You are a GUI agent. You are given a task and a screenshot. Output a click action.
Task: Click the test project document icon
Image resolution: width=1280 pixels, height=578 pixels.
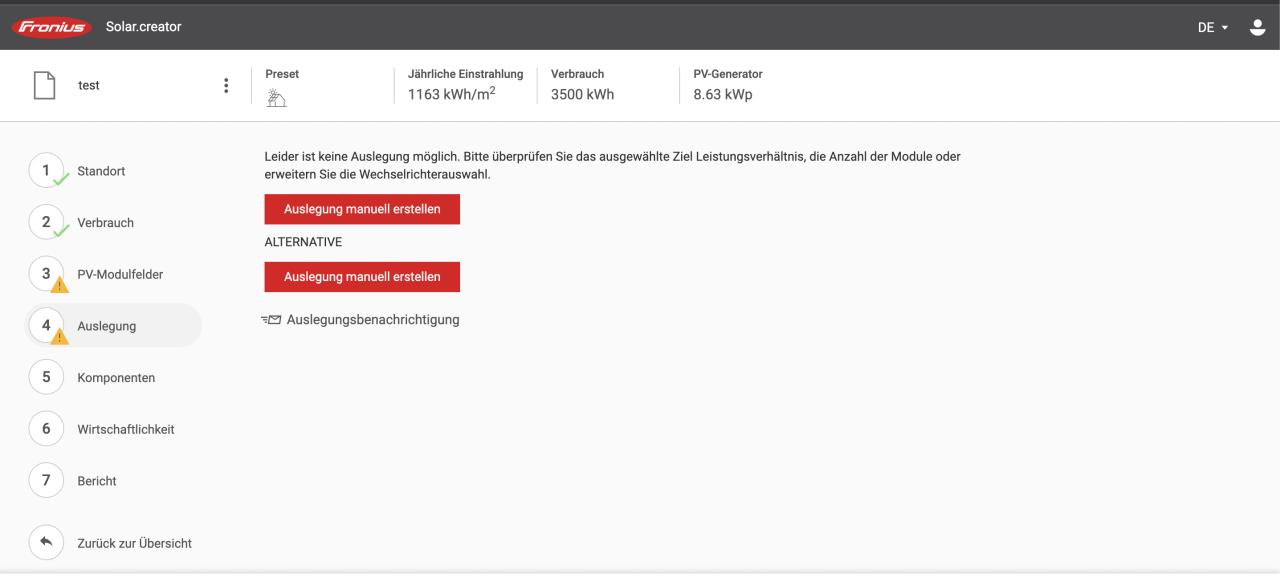click(44, 86)
